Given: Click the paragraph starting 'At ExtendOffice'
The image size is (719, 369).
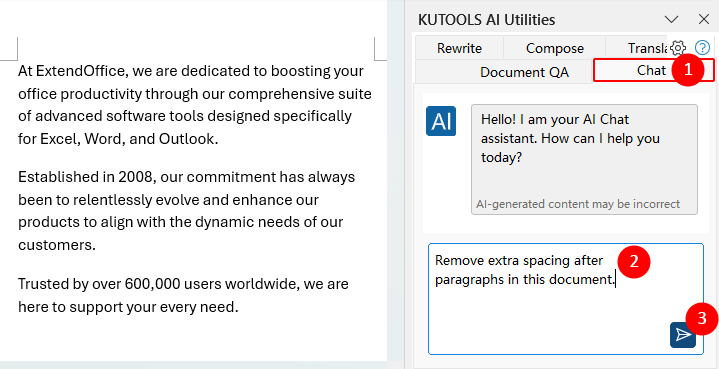Looking at the screenshot, I should [195, 105].
